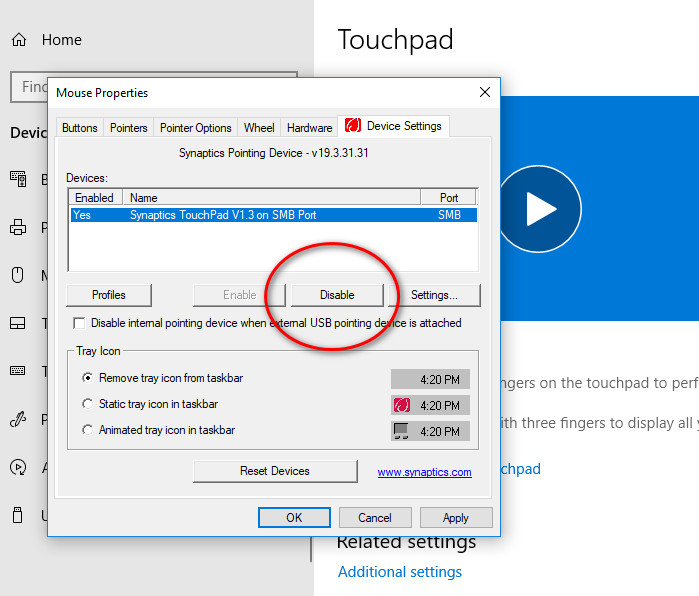
Task: Open the www.synaptics.com link
Action: click(424, 472)
